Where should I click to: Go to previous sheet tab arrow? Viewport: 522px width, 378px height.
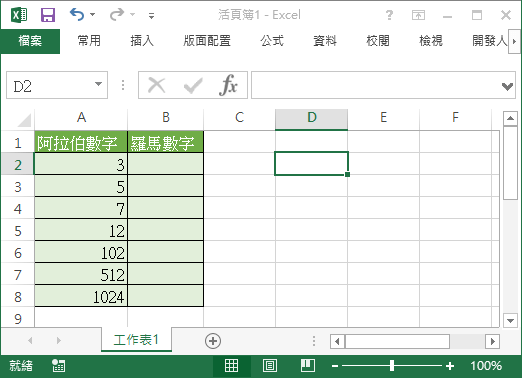click(x=30, y=341)
